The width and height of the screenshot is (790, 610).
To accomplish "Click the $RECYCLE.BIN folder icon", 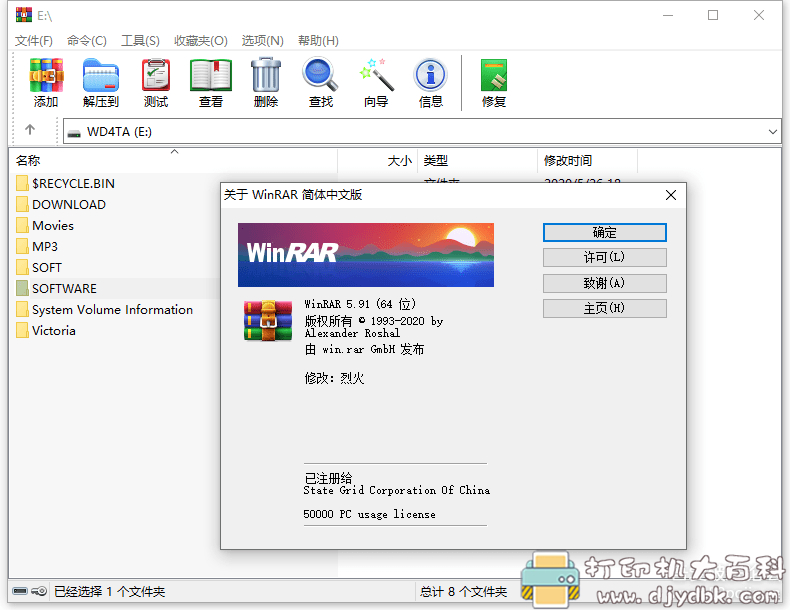I will [x=22, y=183].
